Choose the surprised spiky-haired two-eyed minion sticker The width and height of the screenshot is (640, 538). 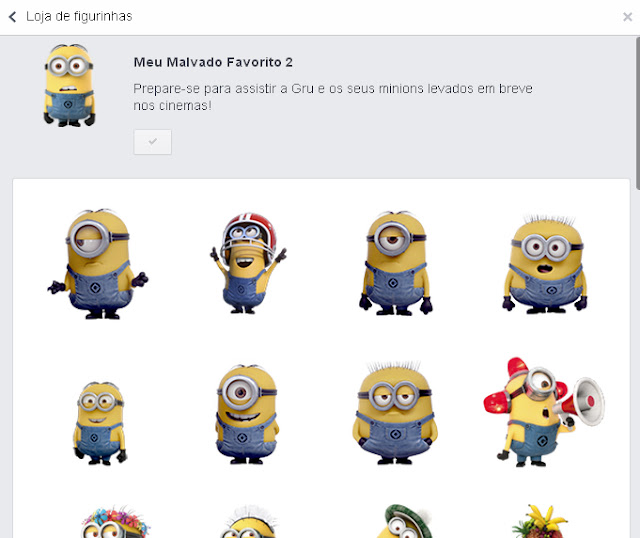(545, 264)
